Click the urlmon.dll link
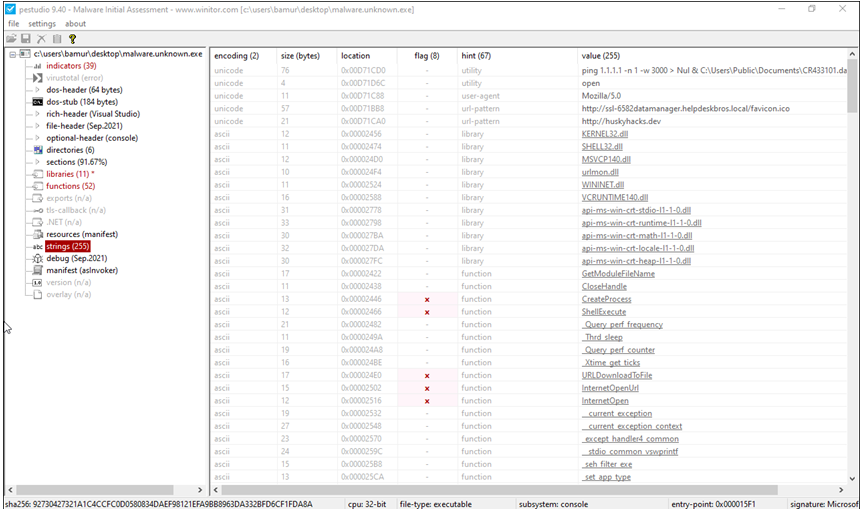864x512 pixels. tap(600, 172)
